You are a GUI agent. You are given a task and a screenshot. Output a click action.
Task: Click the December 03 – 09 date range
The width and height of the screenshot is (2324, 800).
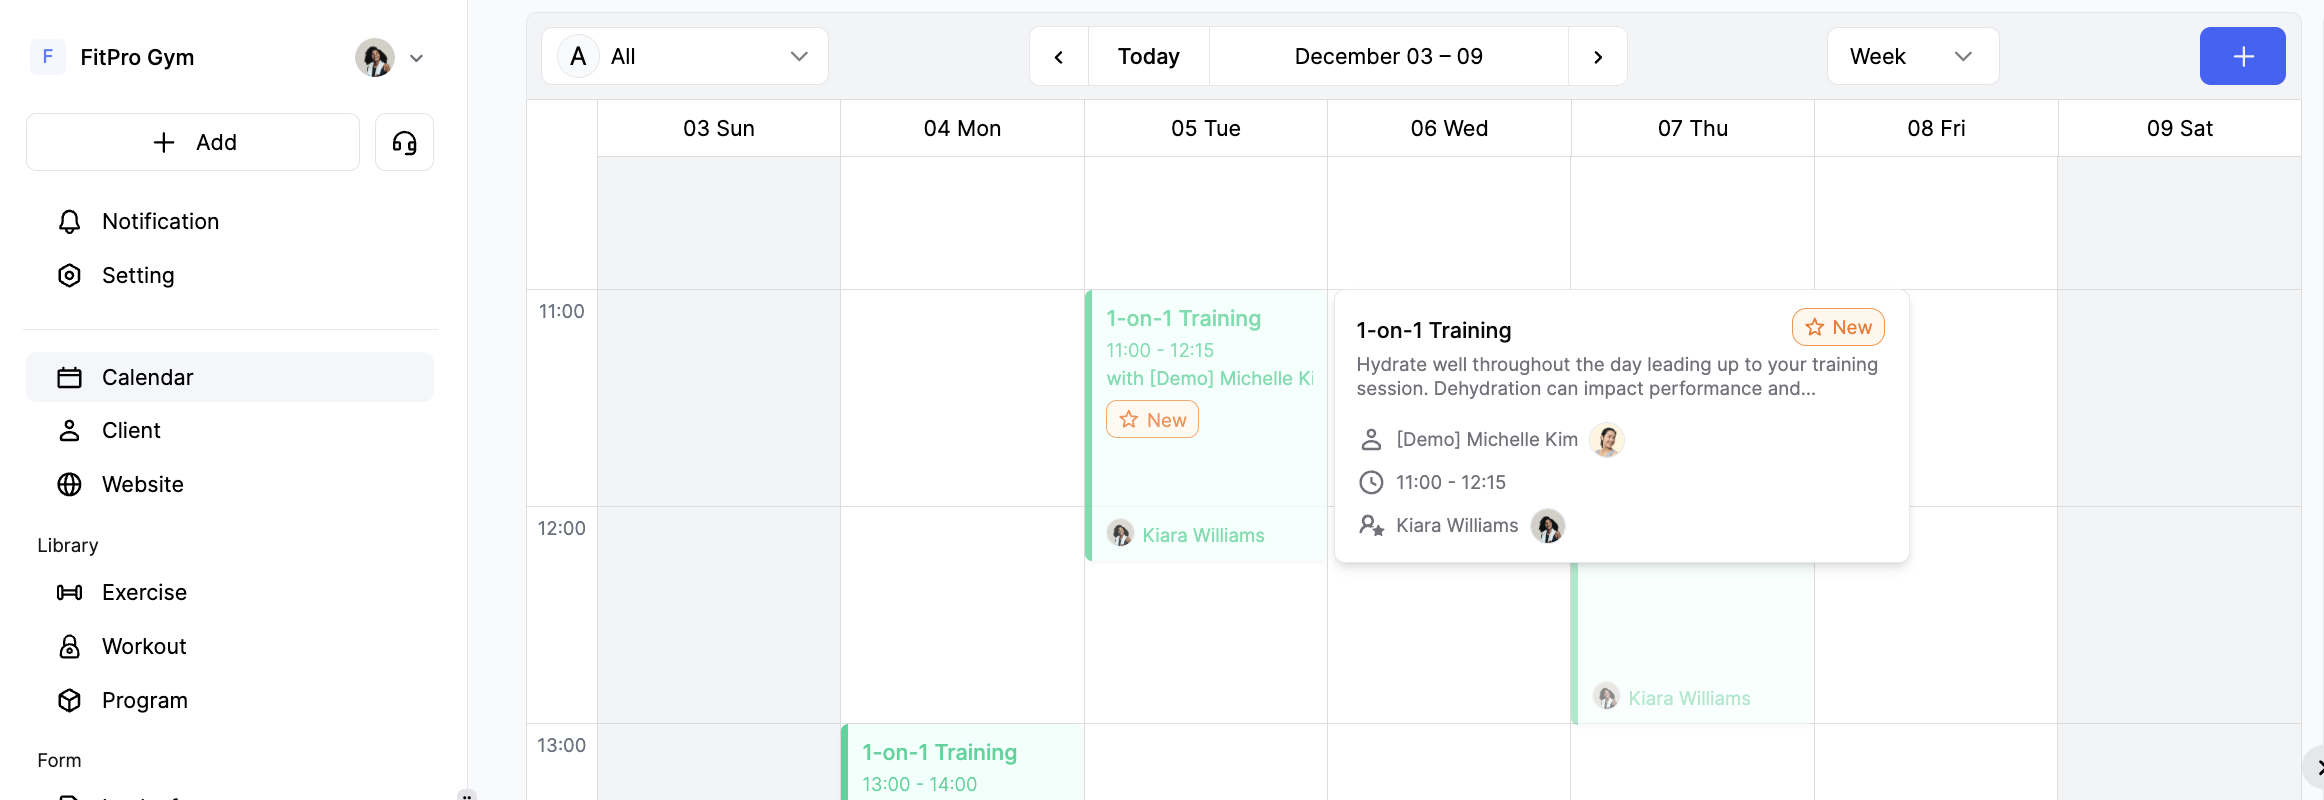click(1388, 56)
